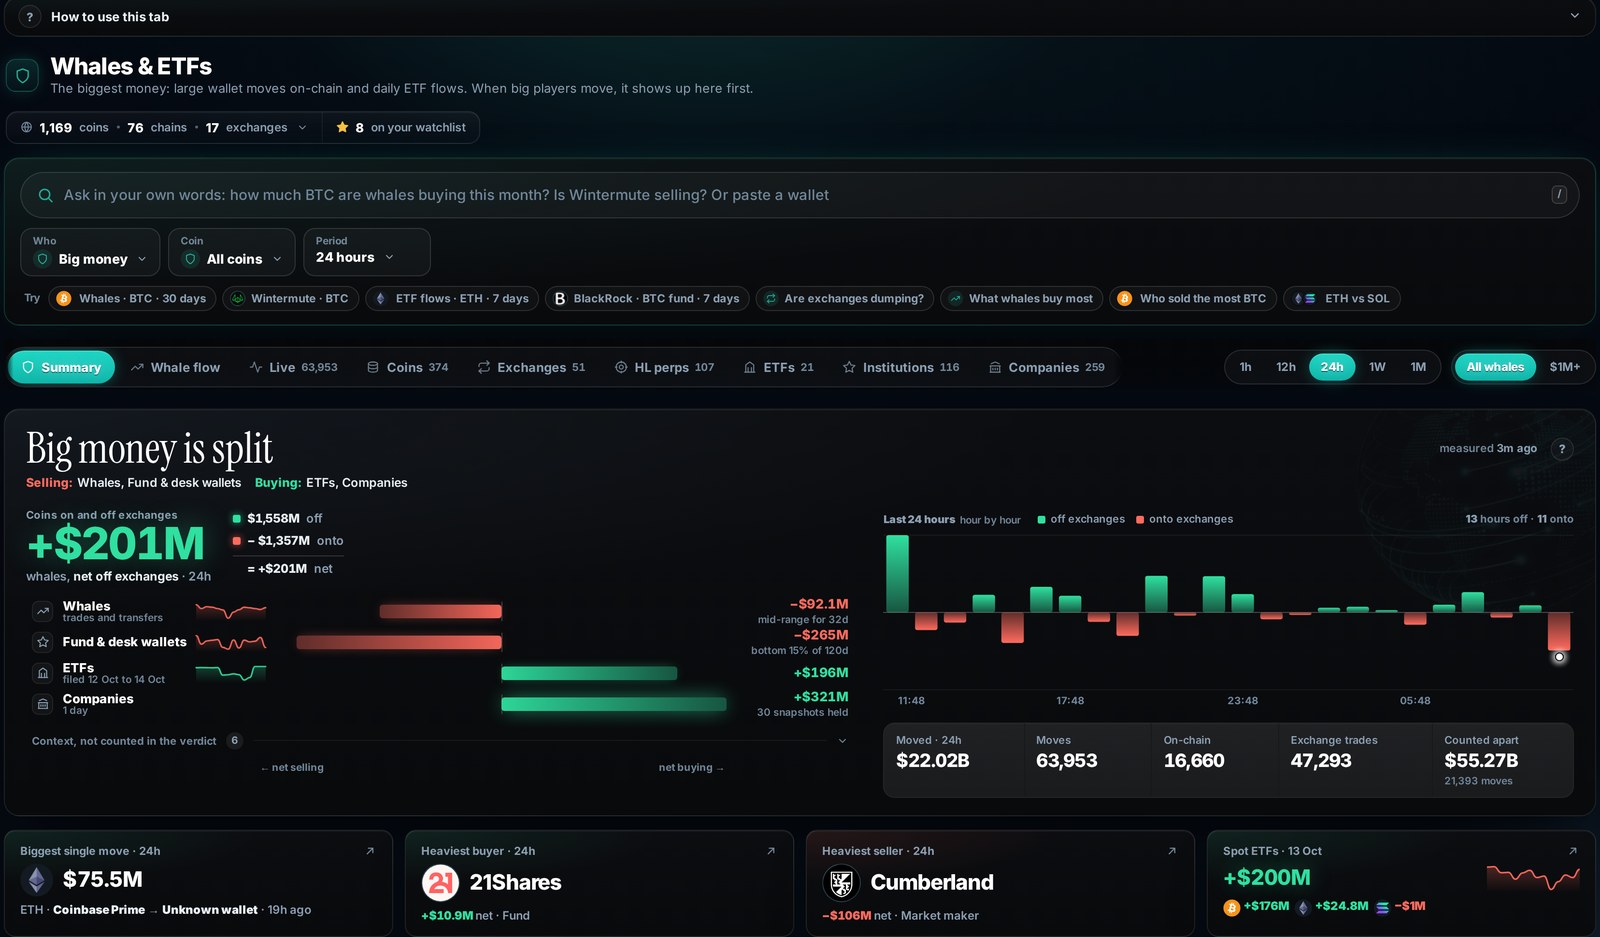Click the off exchanges green legend swatch

[x=1041, y=520]
